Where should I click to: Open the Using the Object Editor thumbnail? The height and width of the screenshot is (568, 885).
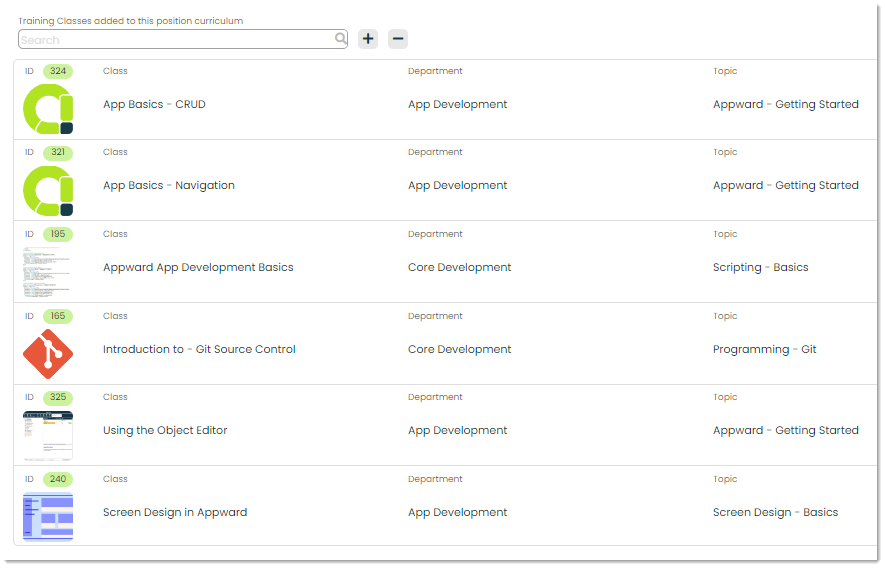[x=48, y=435]
